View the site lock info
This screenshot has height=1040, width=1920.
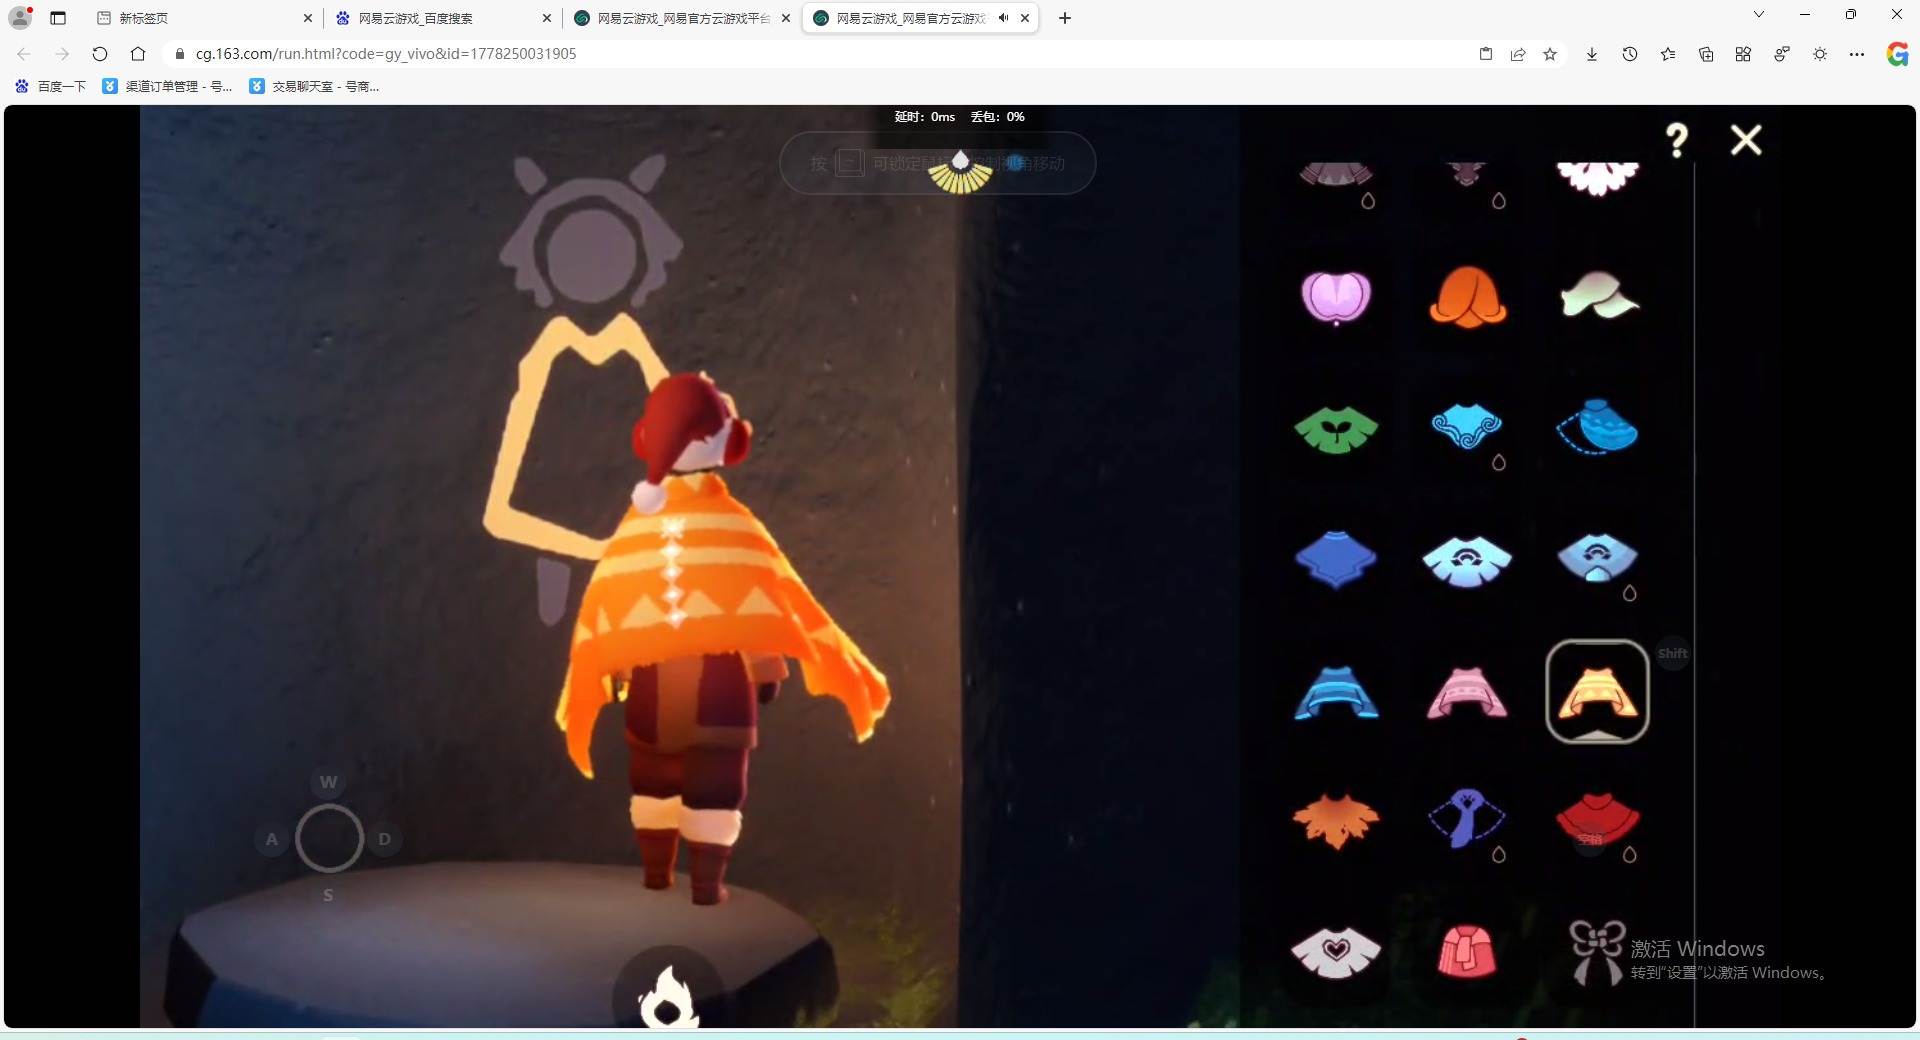(x=180, y=54)
